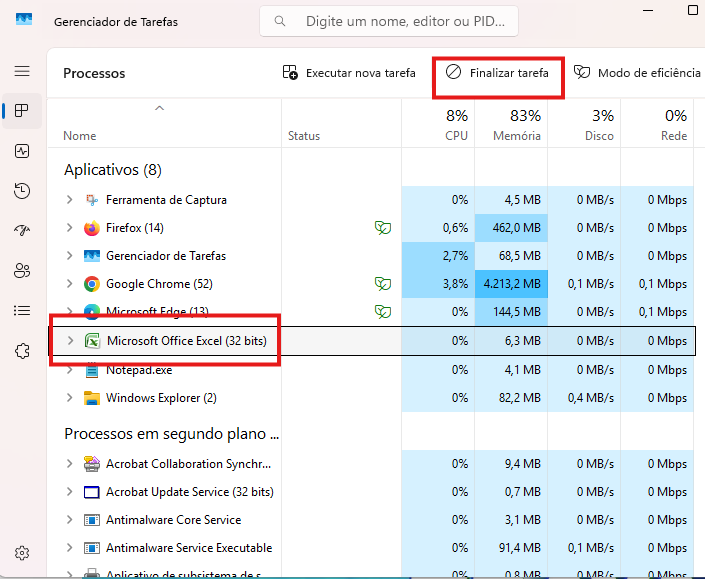Click the search box for name or PID
705x579 pixels.
[389, 21]
